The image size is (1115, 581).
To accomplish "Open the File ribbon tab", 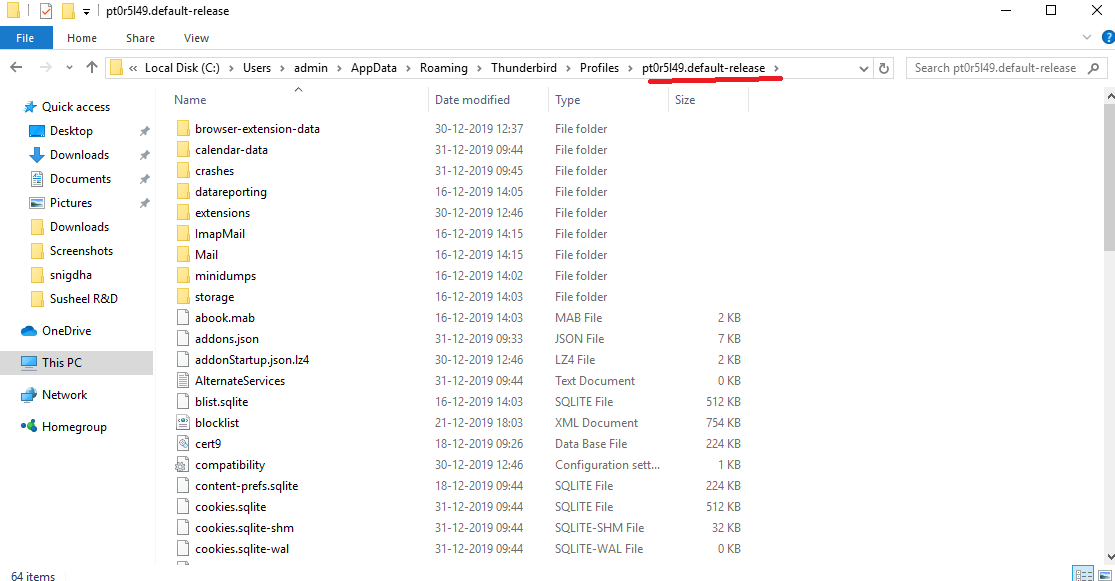I will click(26, 38).
